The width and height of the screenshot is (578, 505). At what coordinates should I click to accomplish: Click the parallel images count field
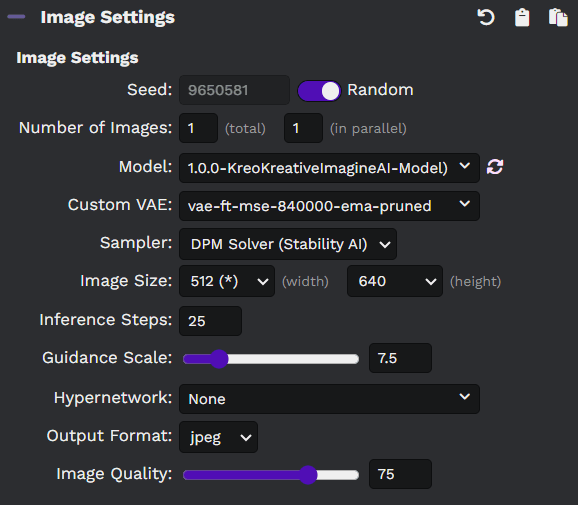click(303, 128)
